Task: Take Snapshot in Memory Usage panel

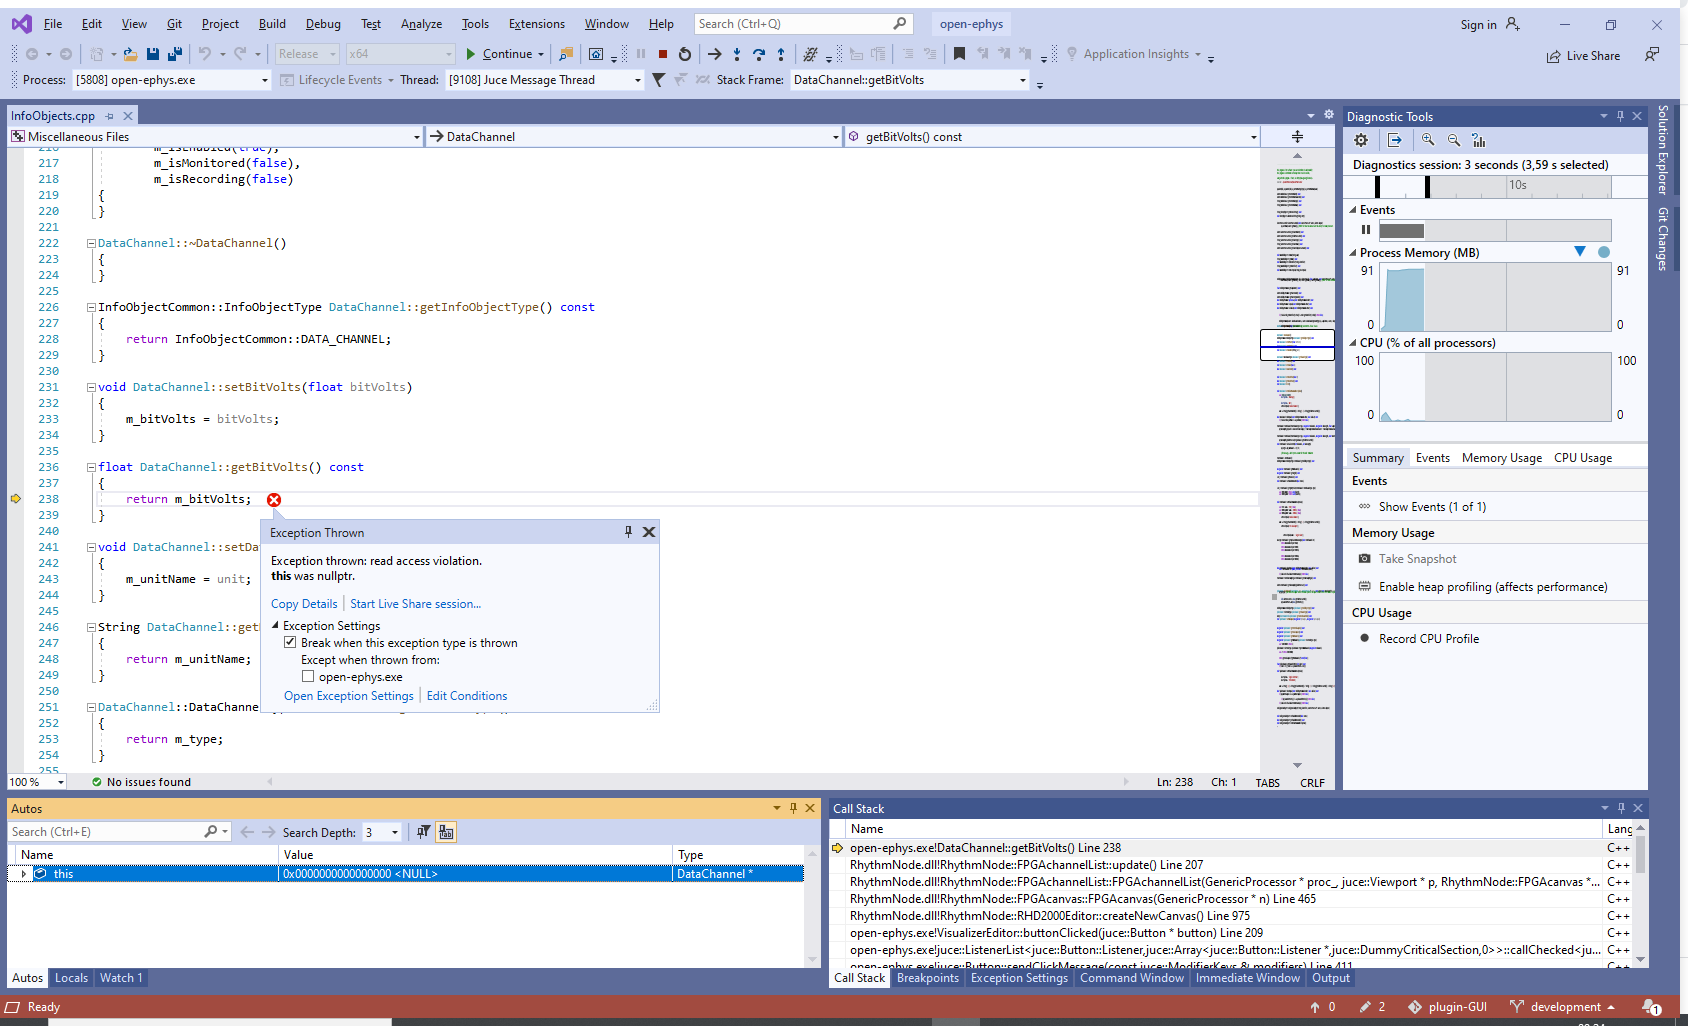Action: [1416, 558]
